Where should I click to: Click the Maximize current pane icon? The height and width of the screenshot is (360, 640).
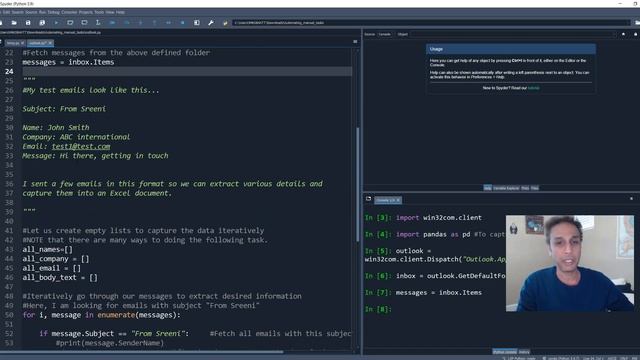tap(197, 23)
